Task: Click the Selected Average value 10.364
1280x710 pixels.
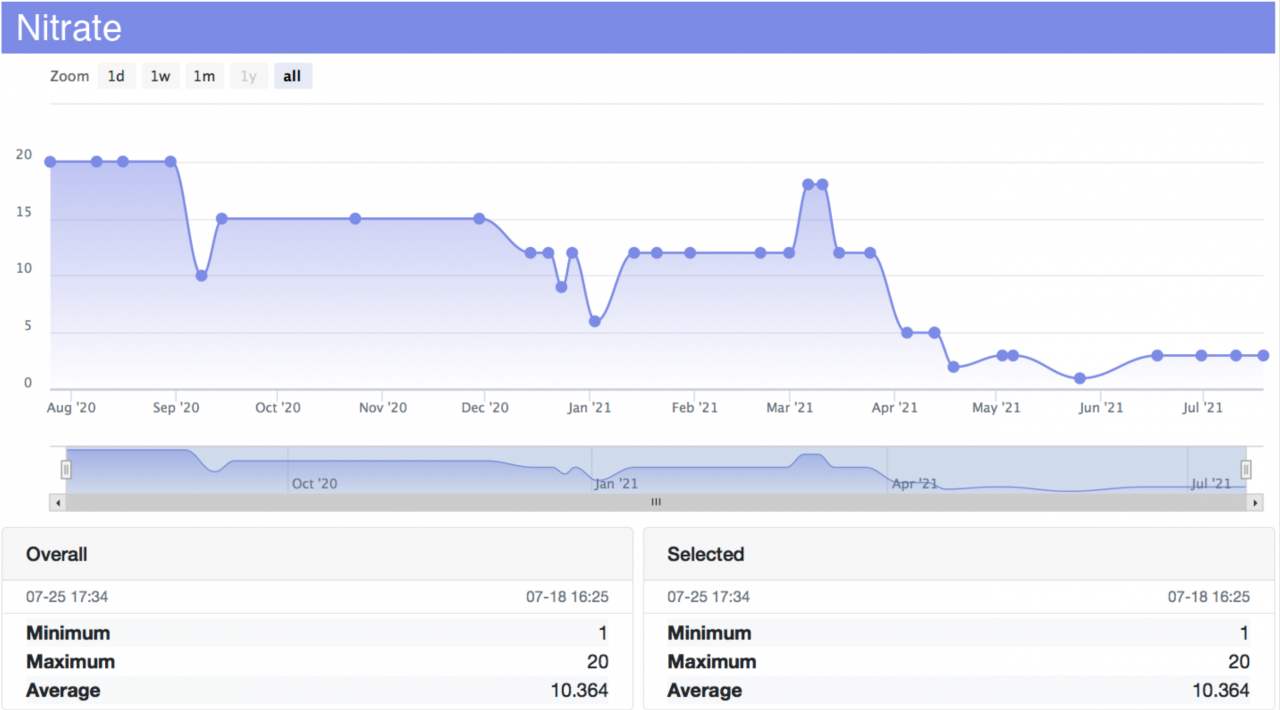Action: (x=1220, y=690)
